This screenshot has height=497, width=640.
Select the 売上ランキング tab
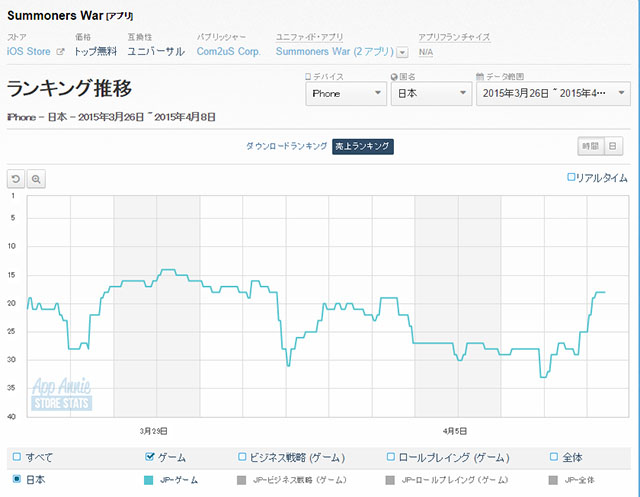[x=362, y=146]
